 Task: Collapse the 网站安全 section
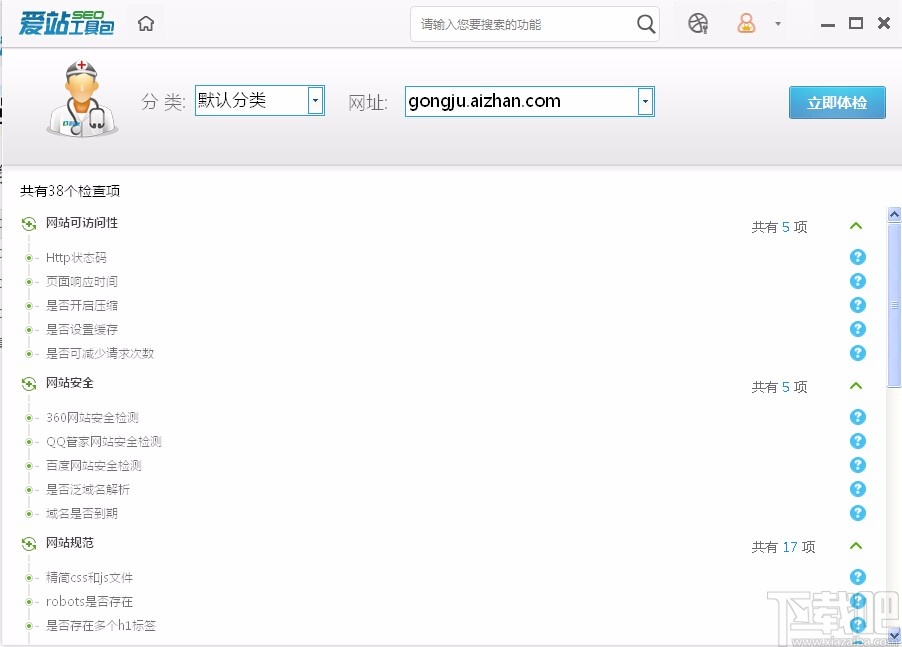pyautogui.click(x=856, y=387)
